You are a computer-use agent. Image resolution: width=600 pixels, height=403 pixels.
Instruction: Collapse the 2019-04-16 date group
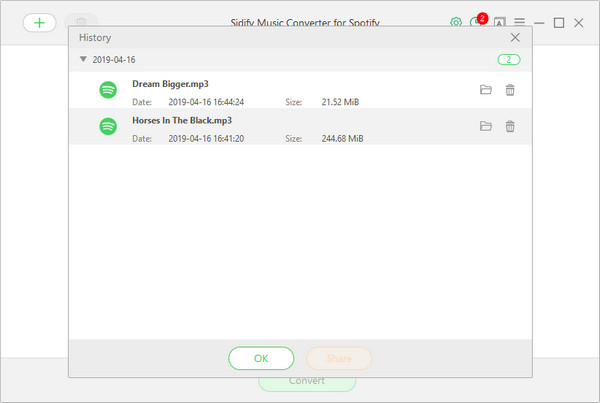coord(83,59)
